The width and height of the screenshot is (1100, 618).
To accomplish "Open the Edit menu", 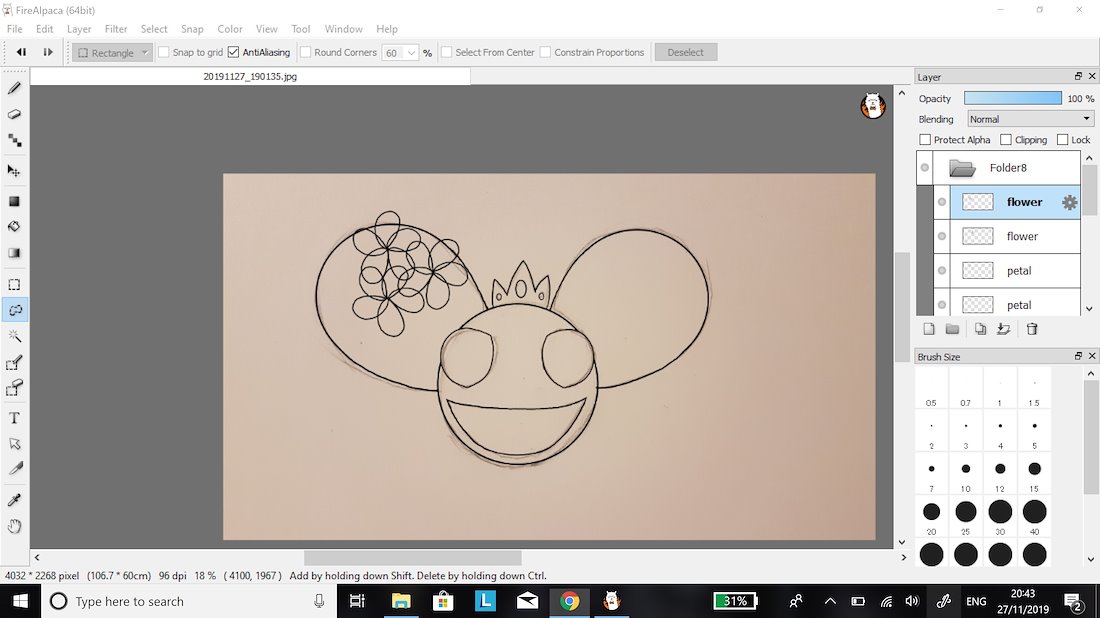I will (x=44, y=29).
